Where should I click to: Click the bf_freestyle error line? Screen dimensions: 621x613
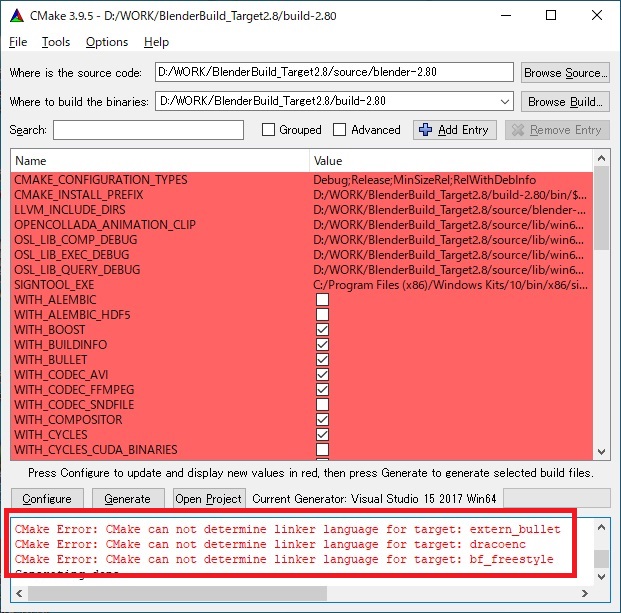coord(284,559)
